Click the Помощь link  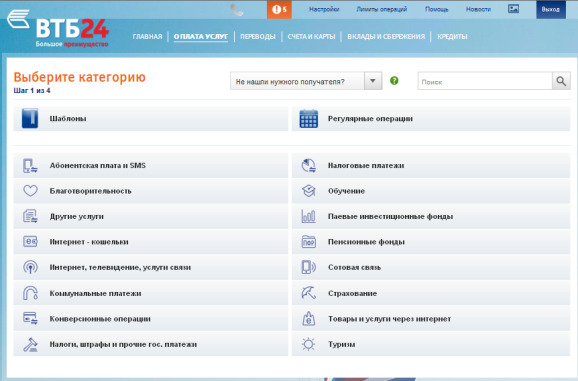[436, 9]
